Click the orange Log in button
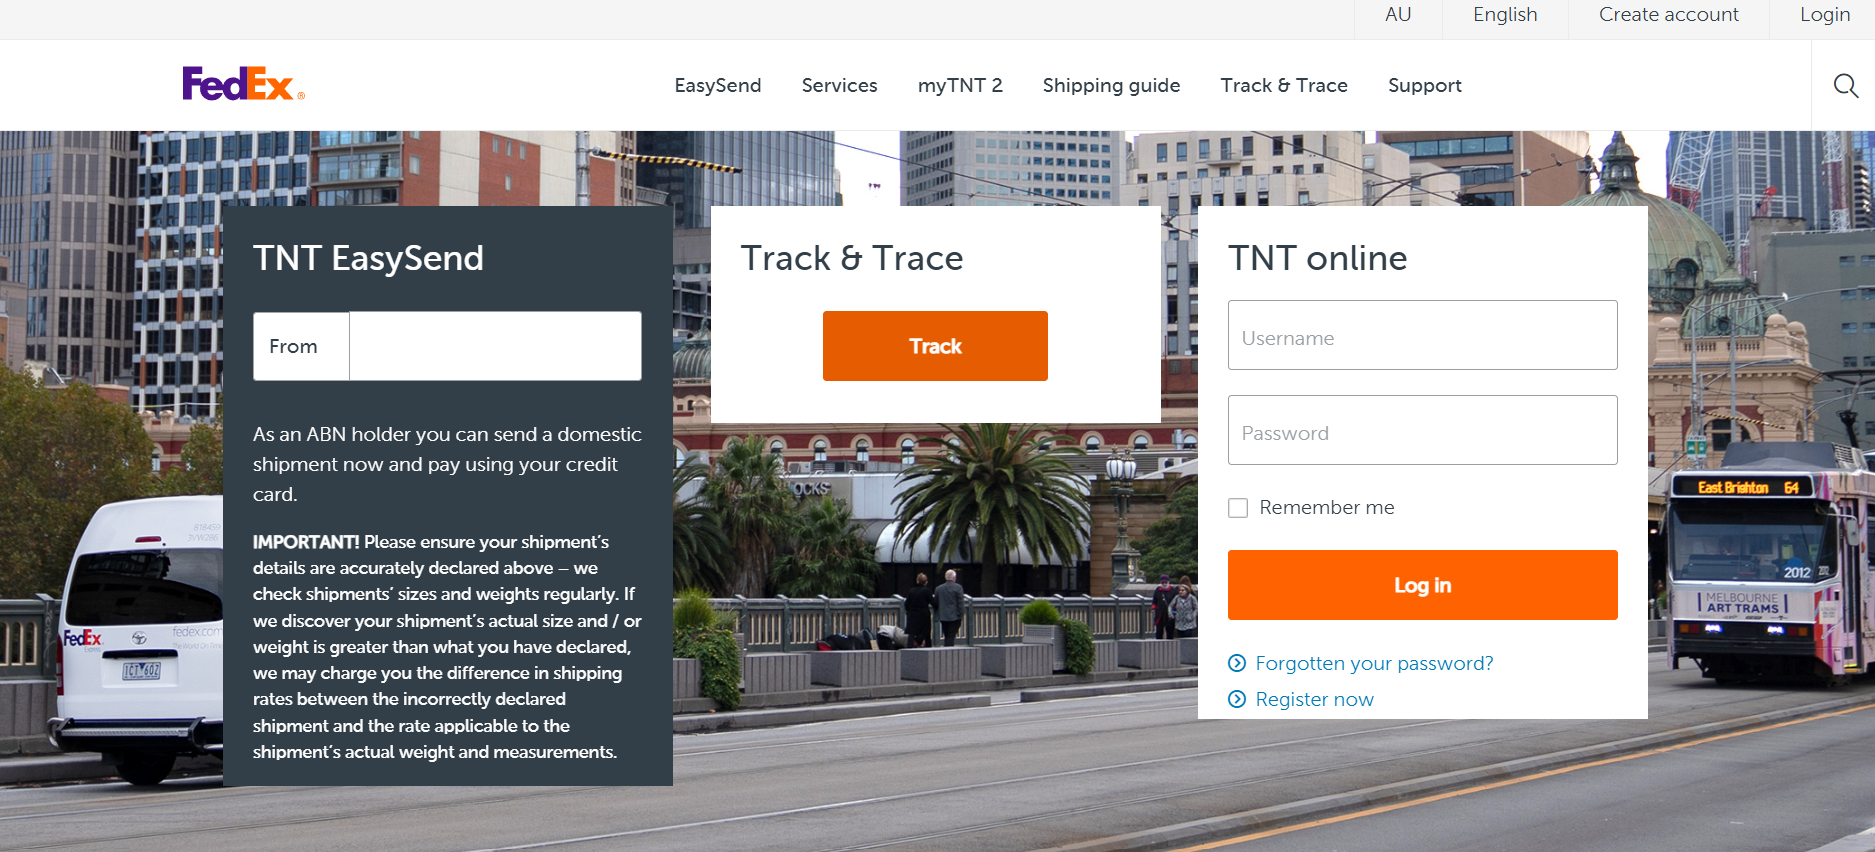This screenshot has height=852, width=1875. (x=1422, y=585)
